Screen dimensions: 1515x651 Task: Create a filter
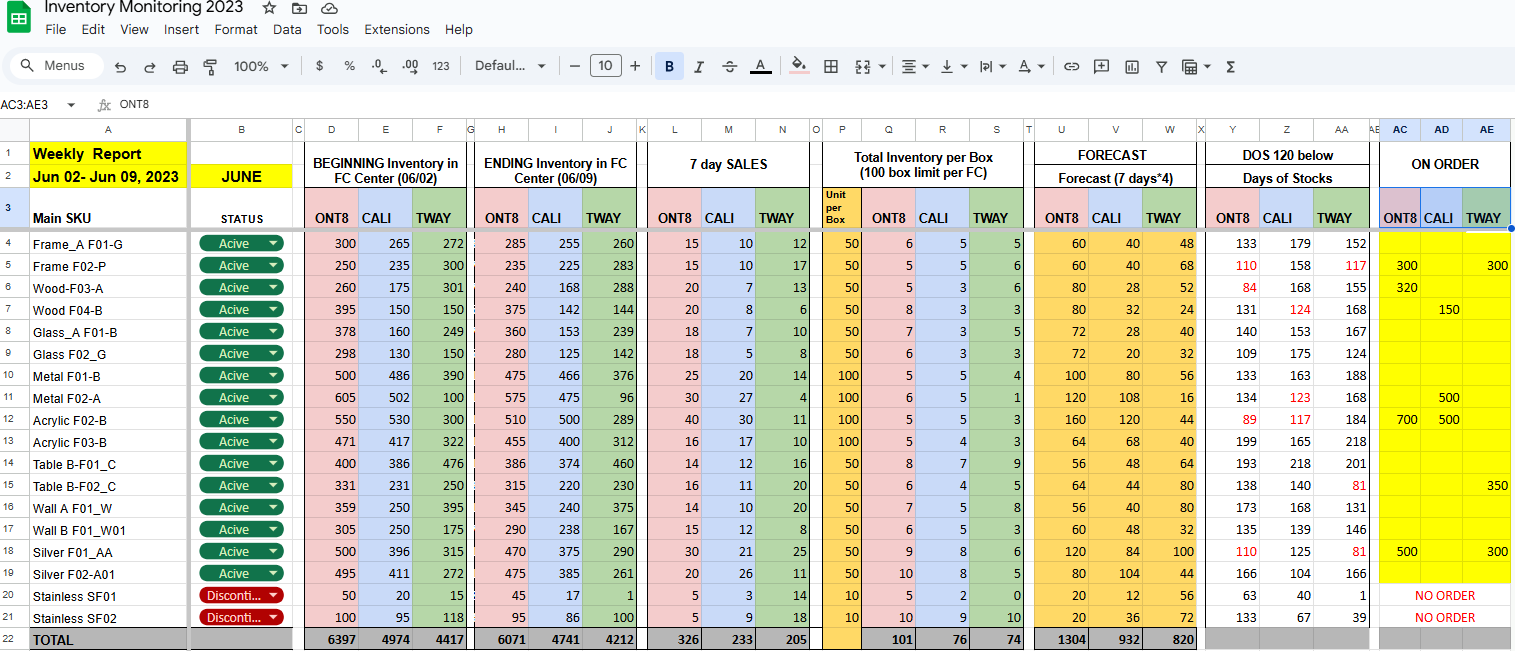(1161, 67)
